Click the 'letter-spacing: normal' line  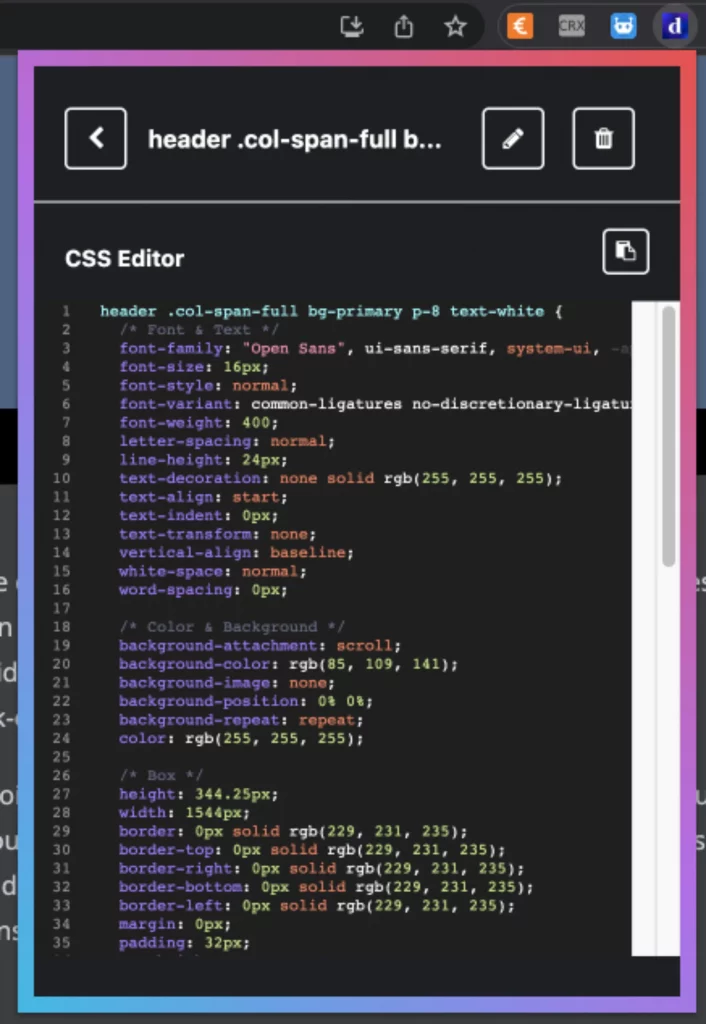click(227, 441)
